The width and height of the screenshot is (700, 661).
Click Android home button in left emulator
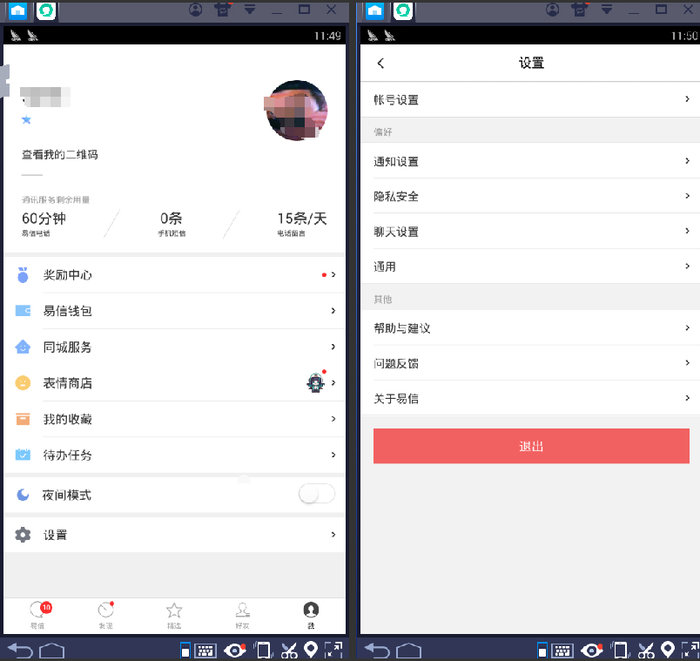point(52,651)
